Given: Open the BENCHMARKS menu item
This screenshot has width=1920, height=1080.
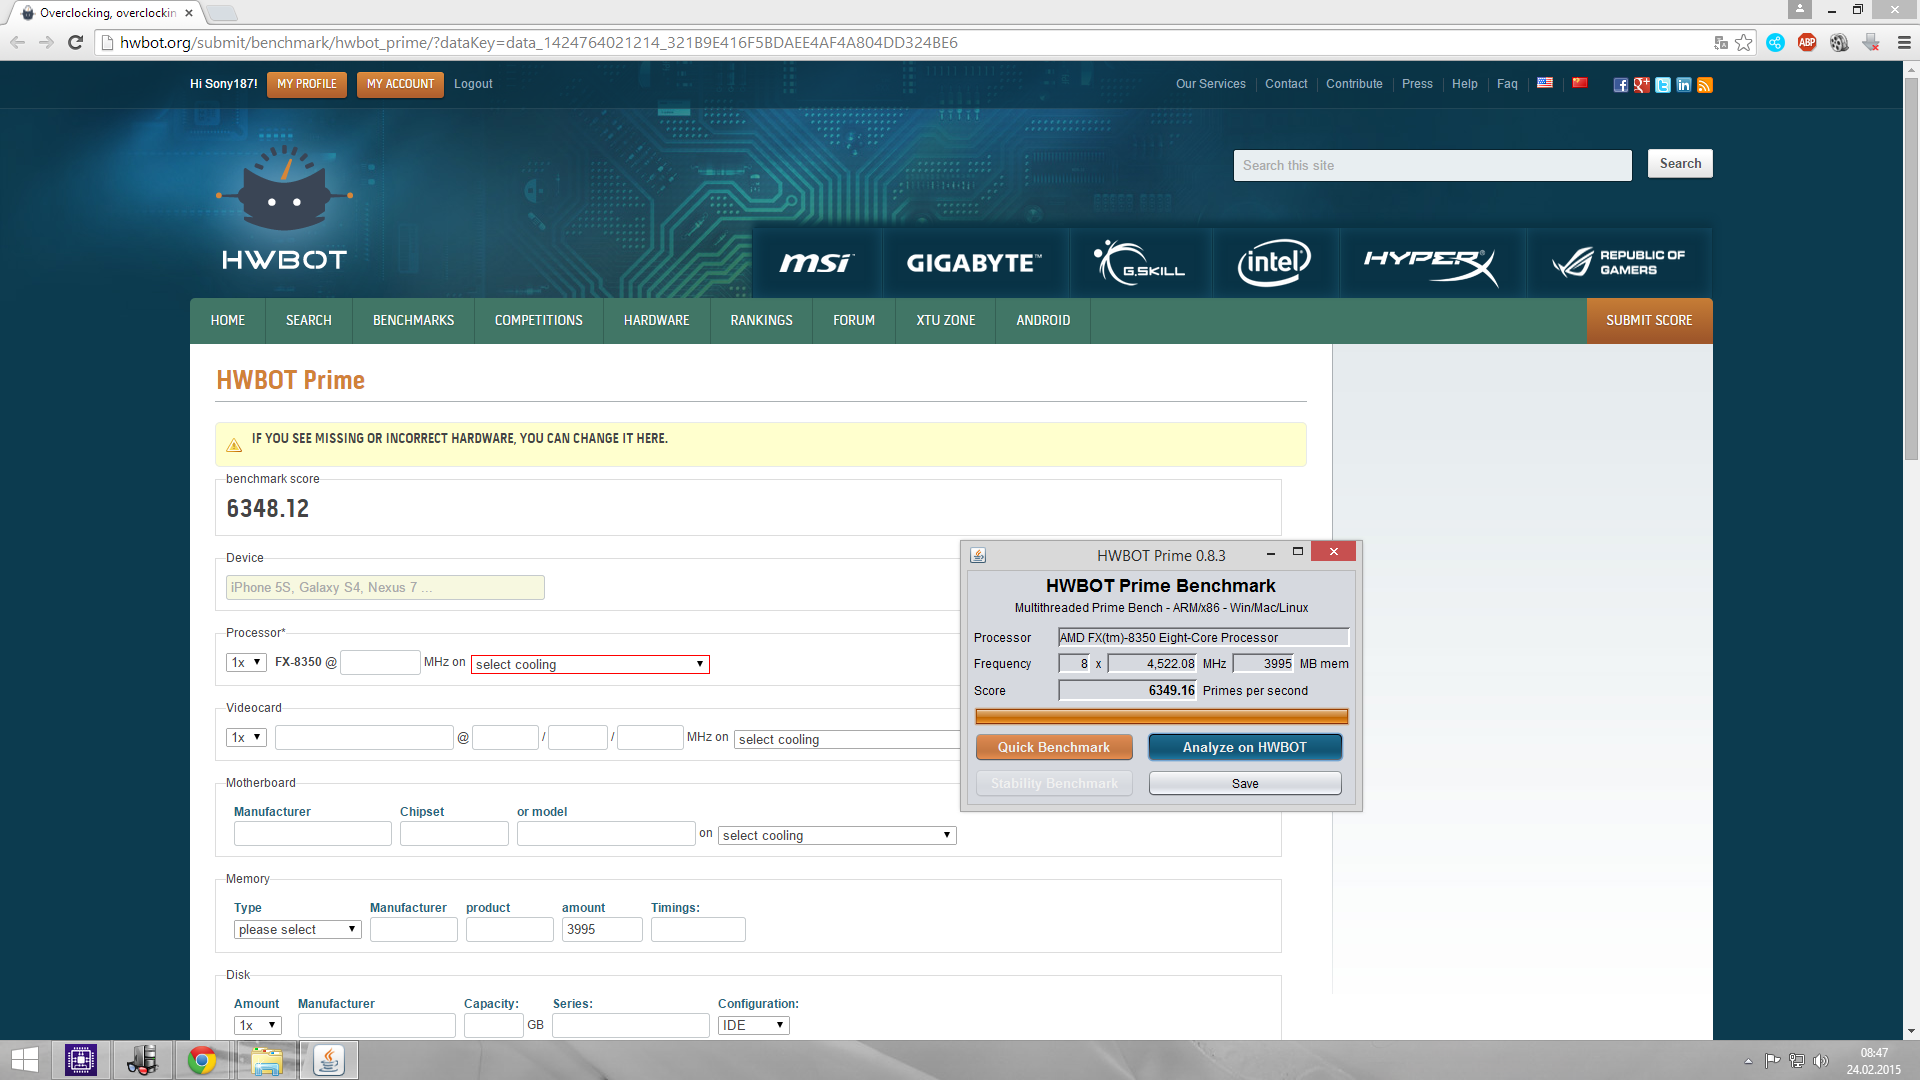Looking at the screenshot, I should [413, 320].
